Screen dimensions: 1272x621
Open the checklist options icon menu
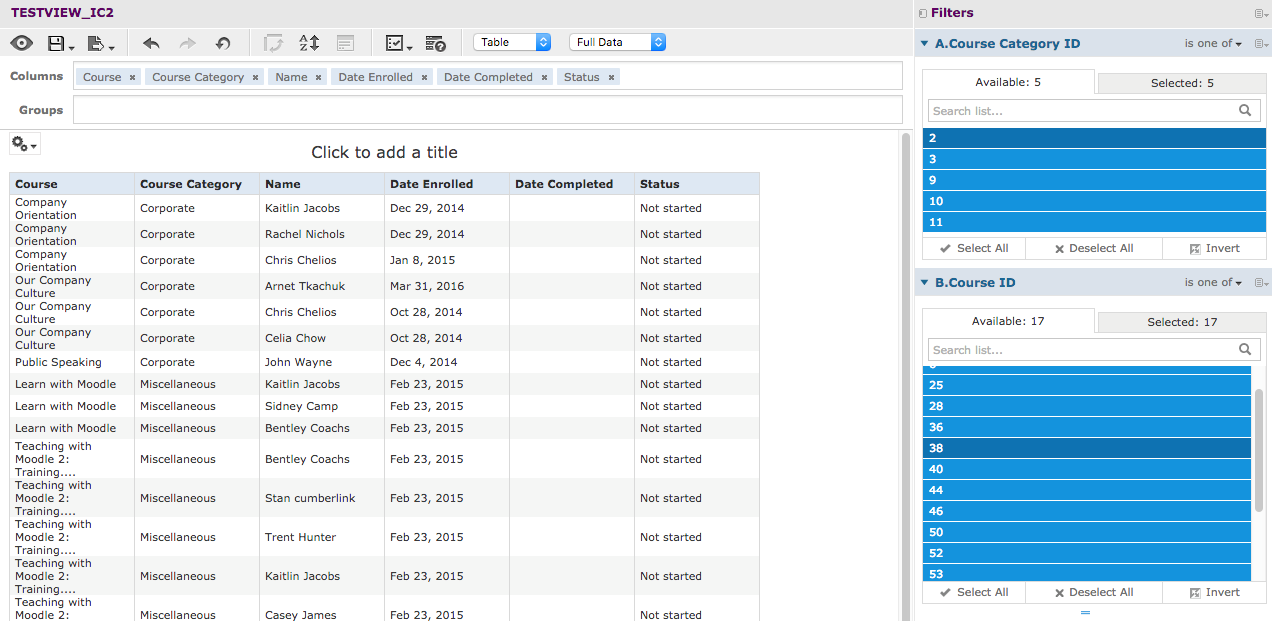click(x=398, y=43)
